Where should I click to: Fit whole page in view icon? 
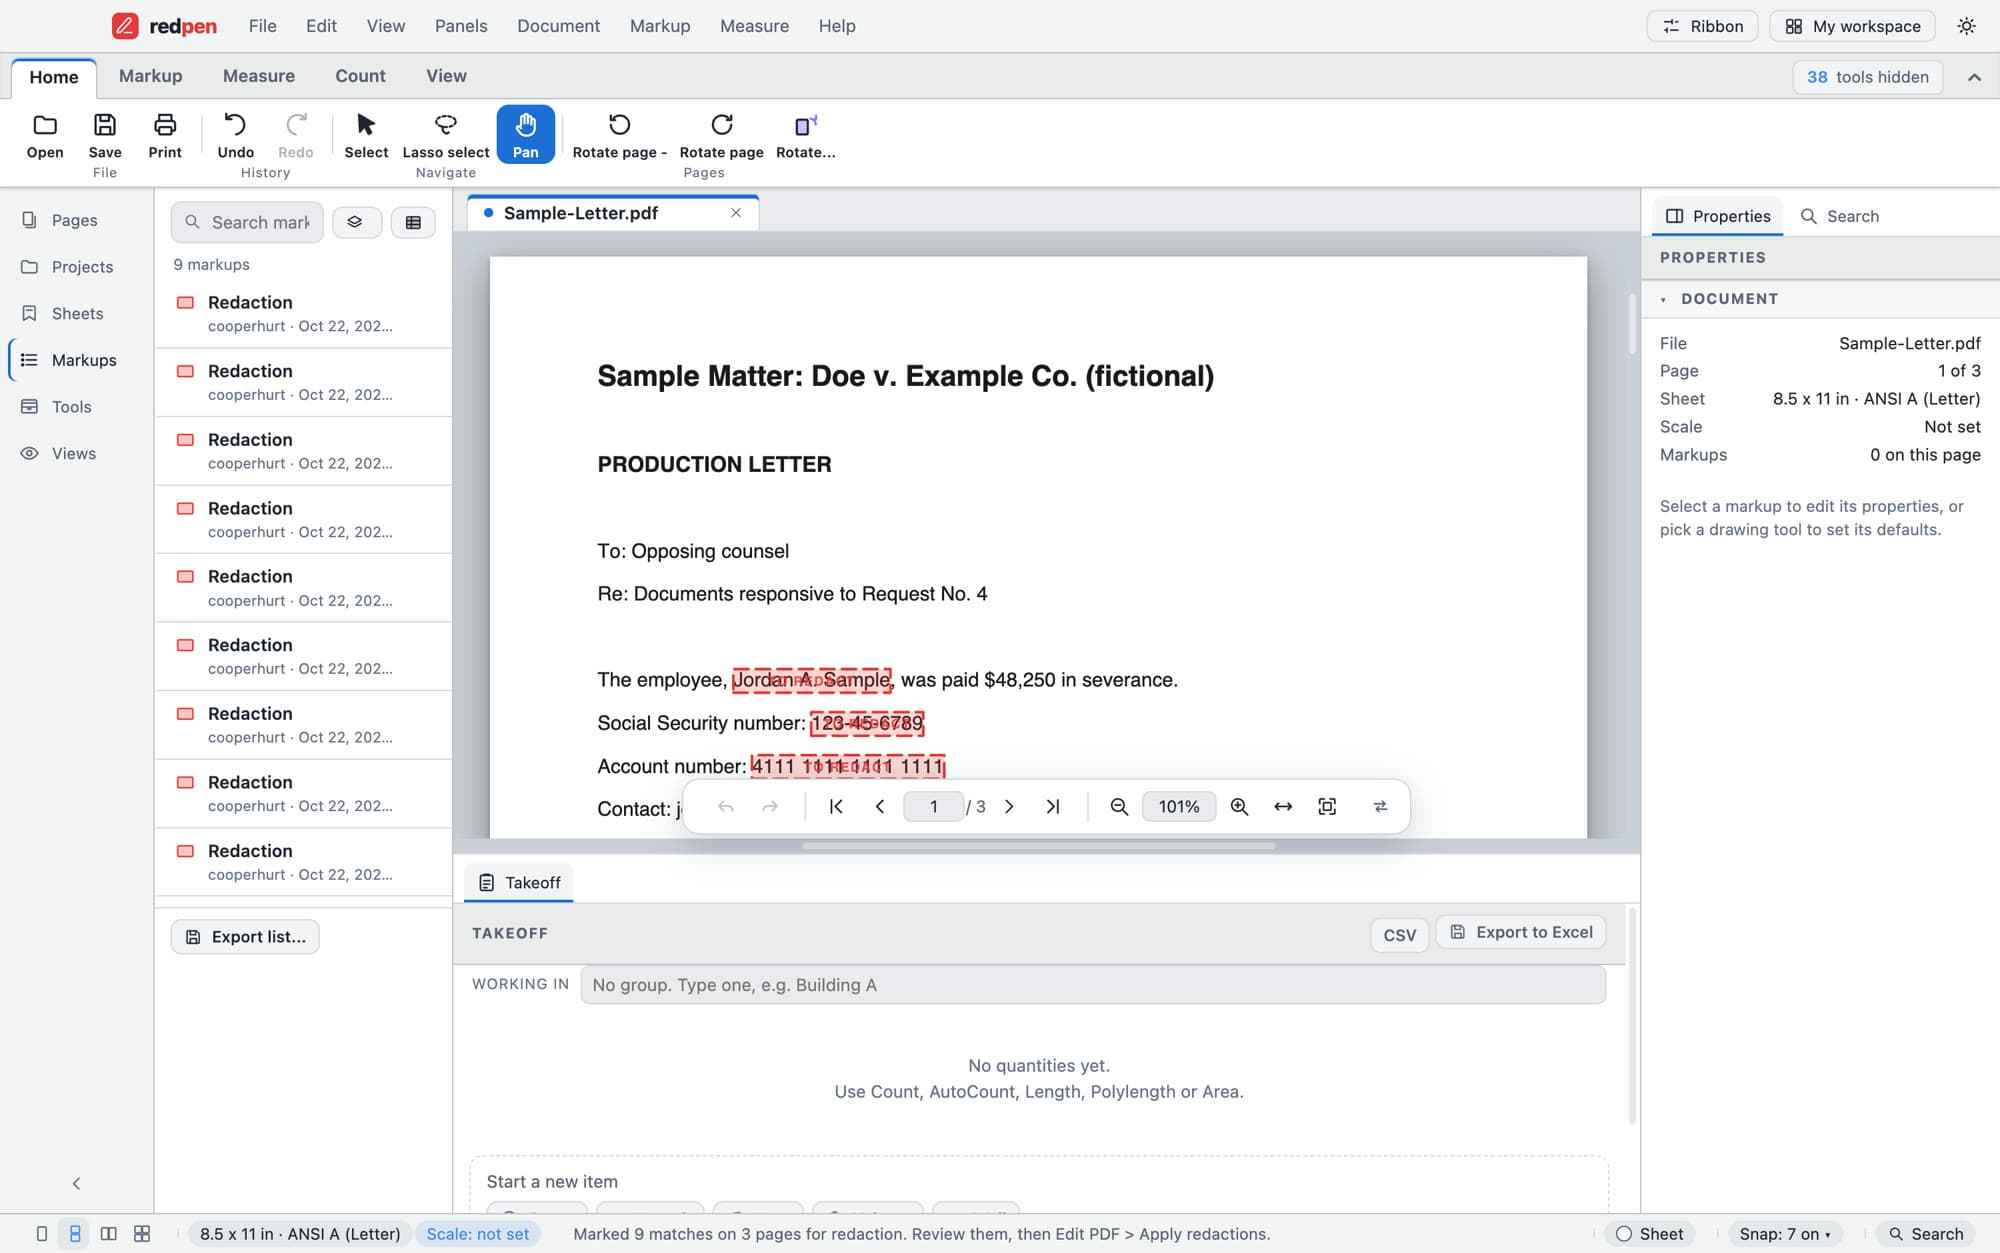[x=1327, y=807]
